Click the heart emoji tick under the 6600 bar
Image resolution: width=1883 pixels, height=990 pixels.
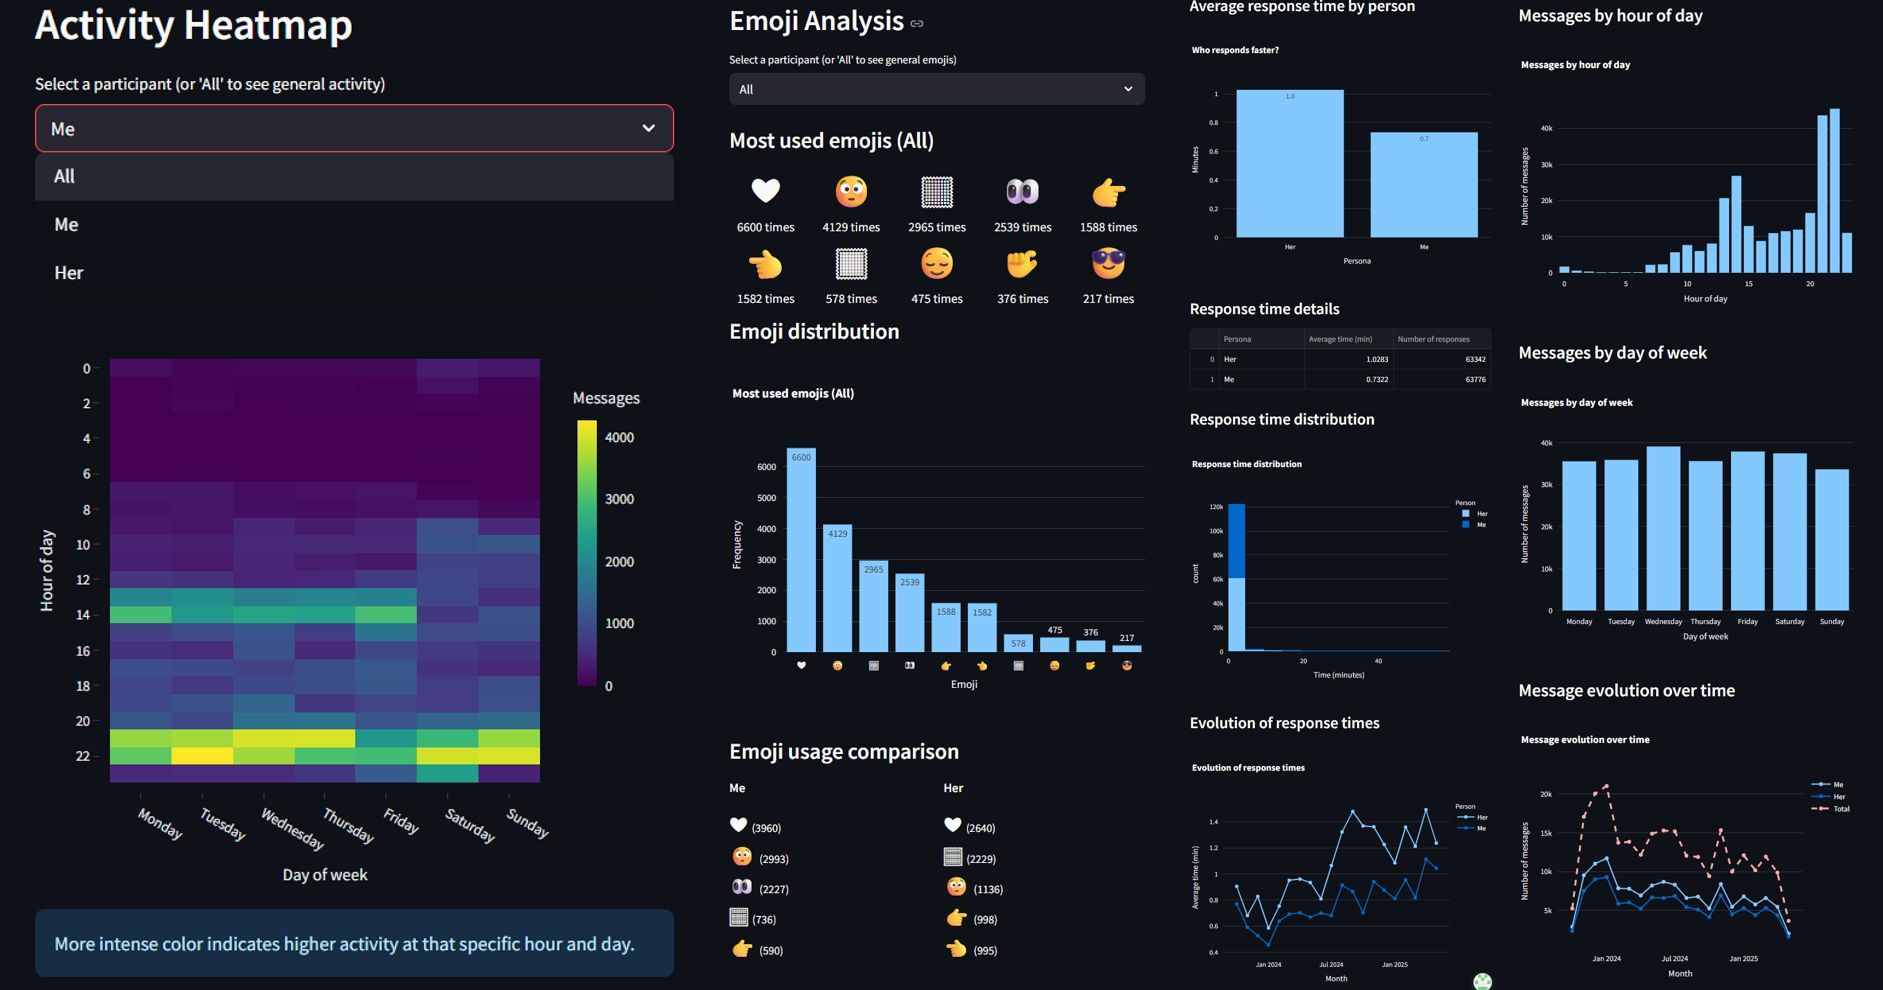801,665
